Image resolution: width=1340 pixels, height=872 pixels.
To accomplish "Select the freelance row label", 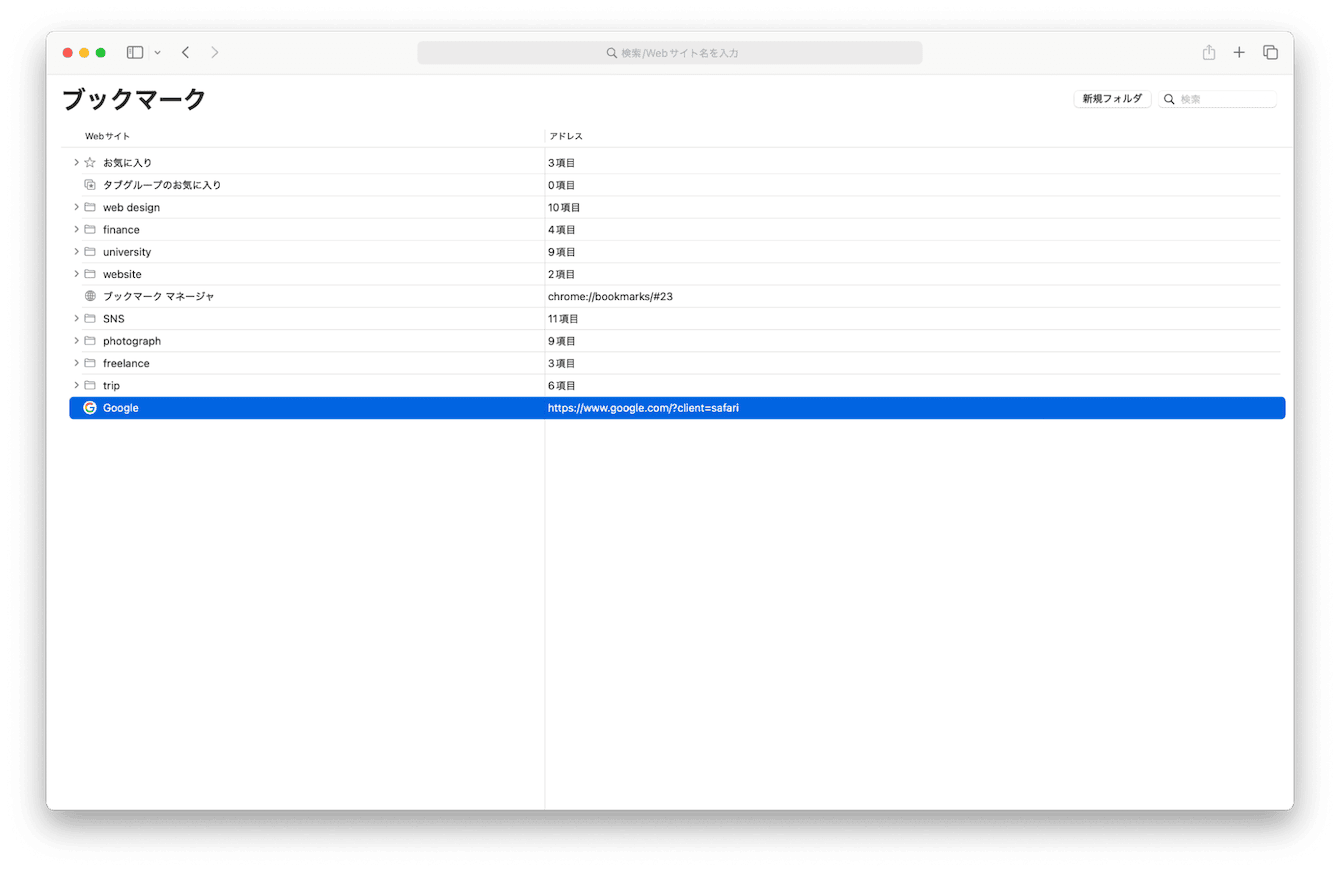I will [x=126, y=363].
